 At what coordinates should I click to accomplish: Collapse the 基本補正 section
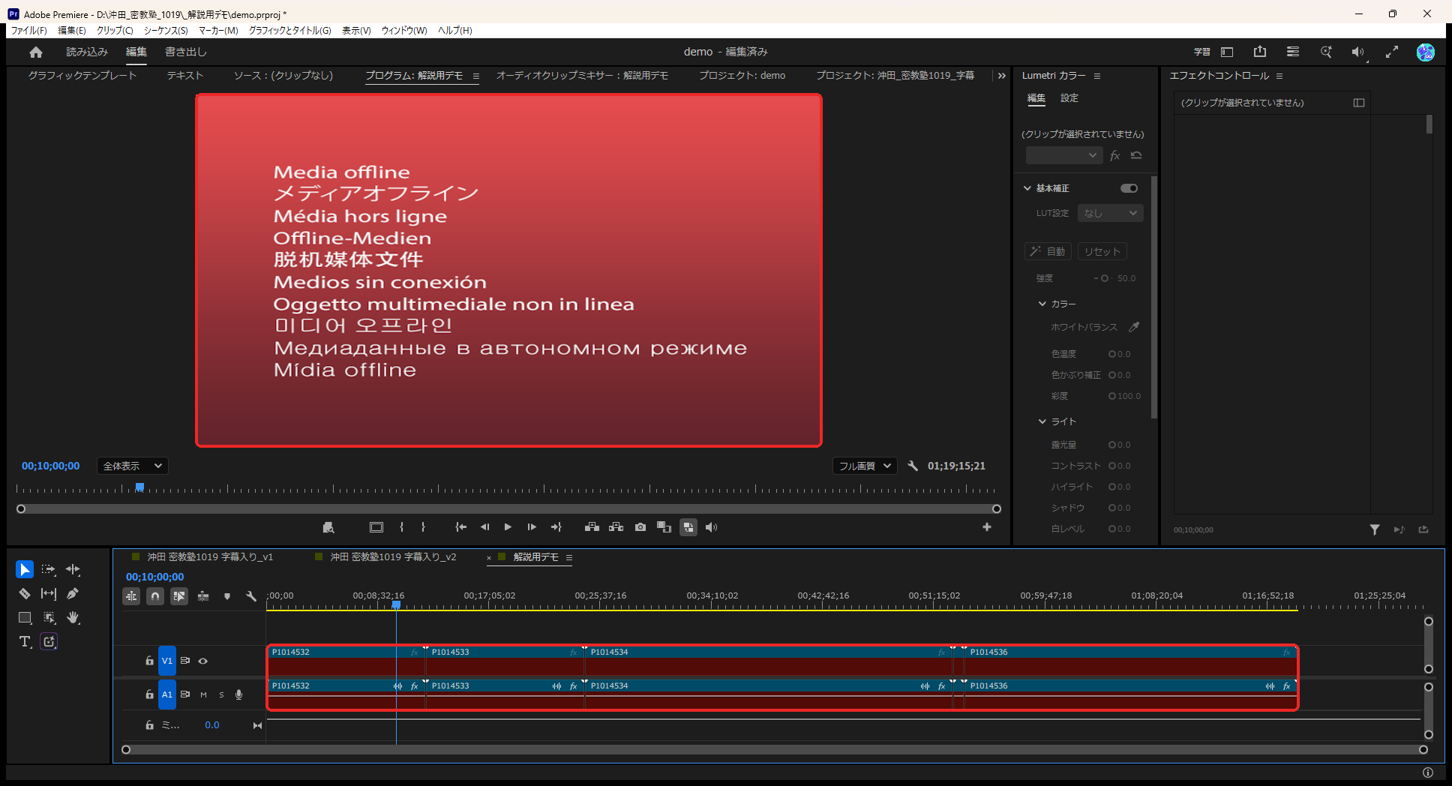click(x=1027, y=188)
